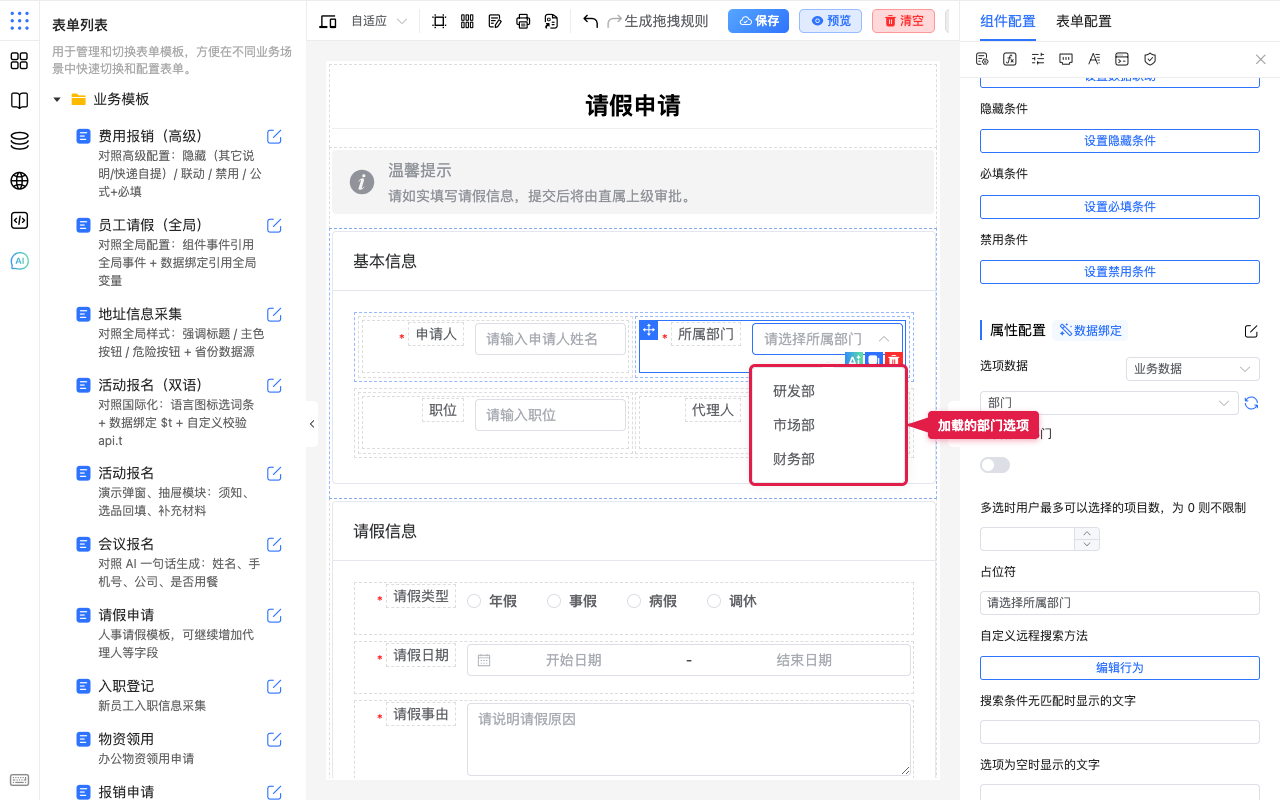
Task: Open the AI assistant in the left sidebar
Action: point(19,261)
